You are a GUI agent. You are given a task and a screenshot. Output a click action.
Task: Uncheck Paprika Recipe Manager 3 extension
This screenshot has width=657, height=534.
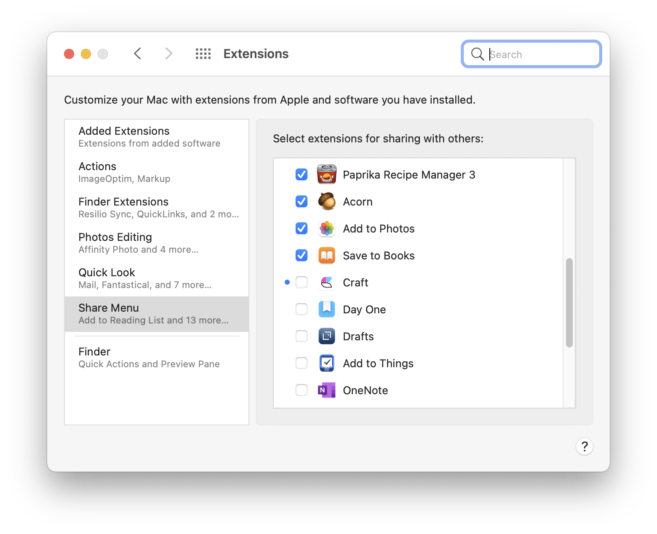click(301, 175)
